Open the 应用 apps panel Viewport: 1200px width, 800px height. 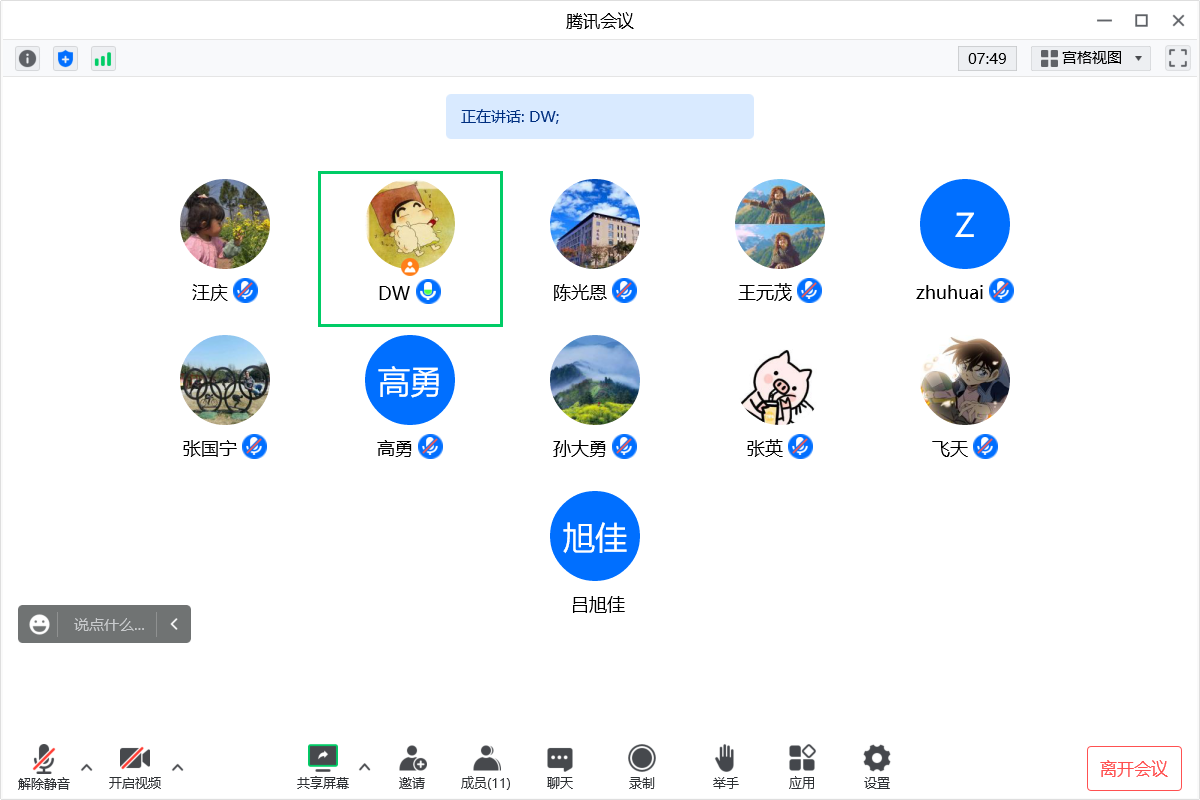click(x=801, y=766)
